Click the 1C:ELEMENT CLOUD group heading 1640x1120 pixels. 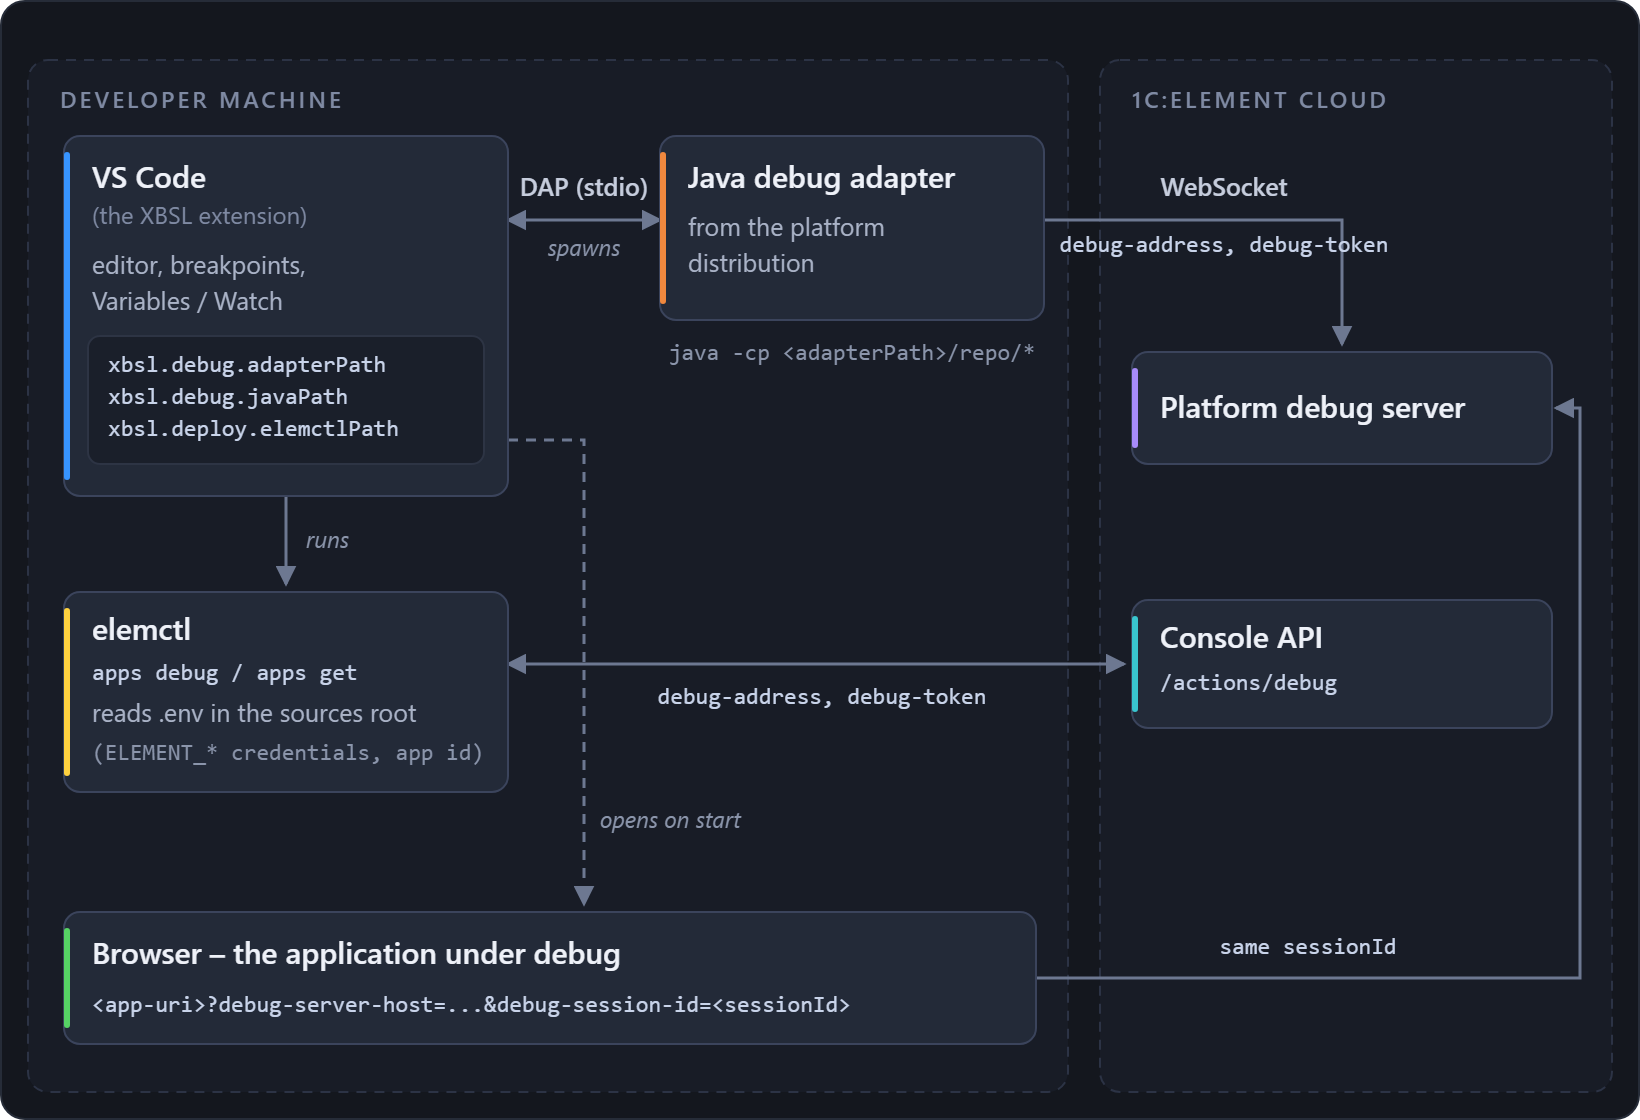point(1259,100)
